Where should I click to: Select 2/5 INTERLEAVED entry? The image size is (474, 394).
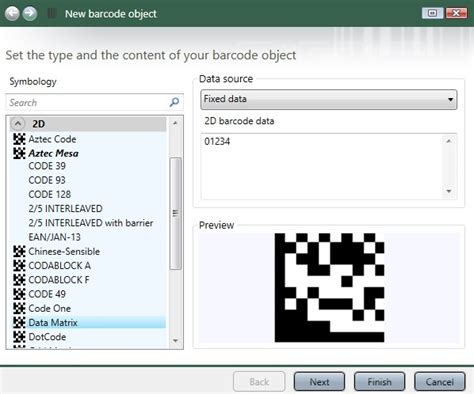(65, 209)
